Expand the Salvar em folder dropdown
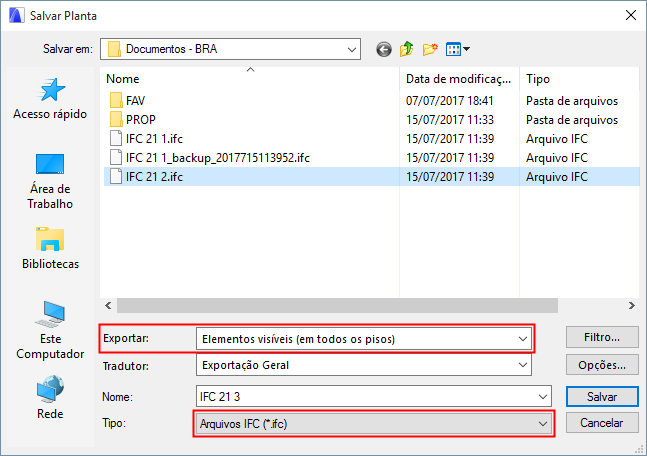The height and width of the screenshot is (456, 647). 351,49
